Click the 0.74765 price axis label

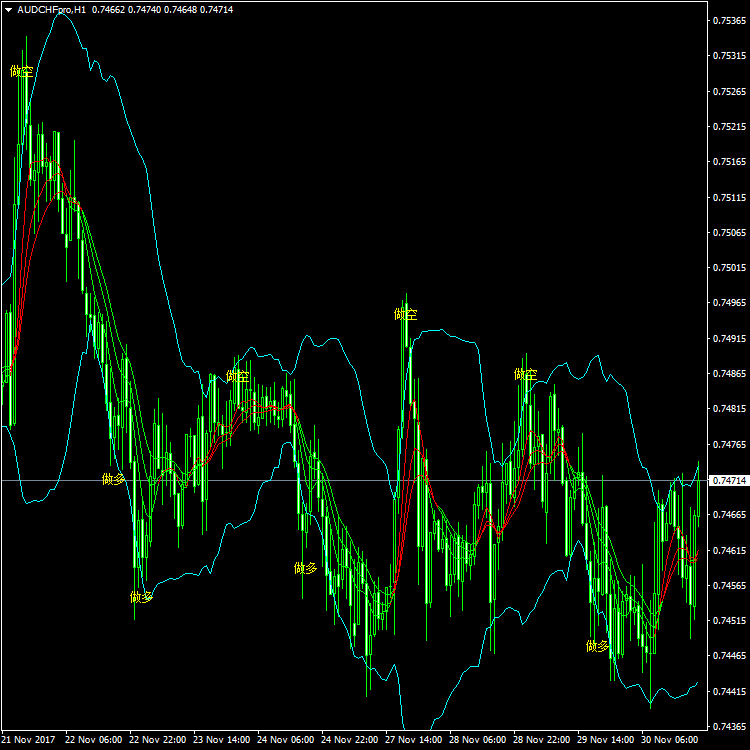(x=729, y=445)
